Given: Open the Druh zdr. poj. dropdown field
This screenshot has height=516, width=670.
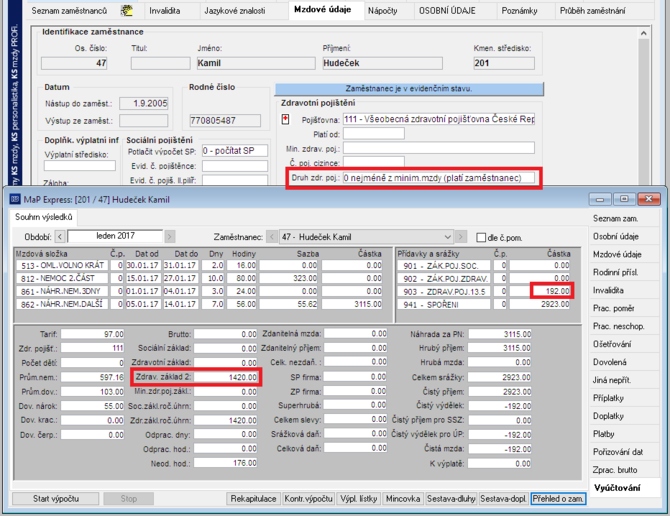Looking at the screenshot, I should 439,178.
